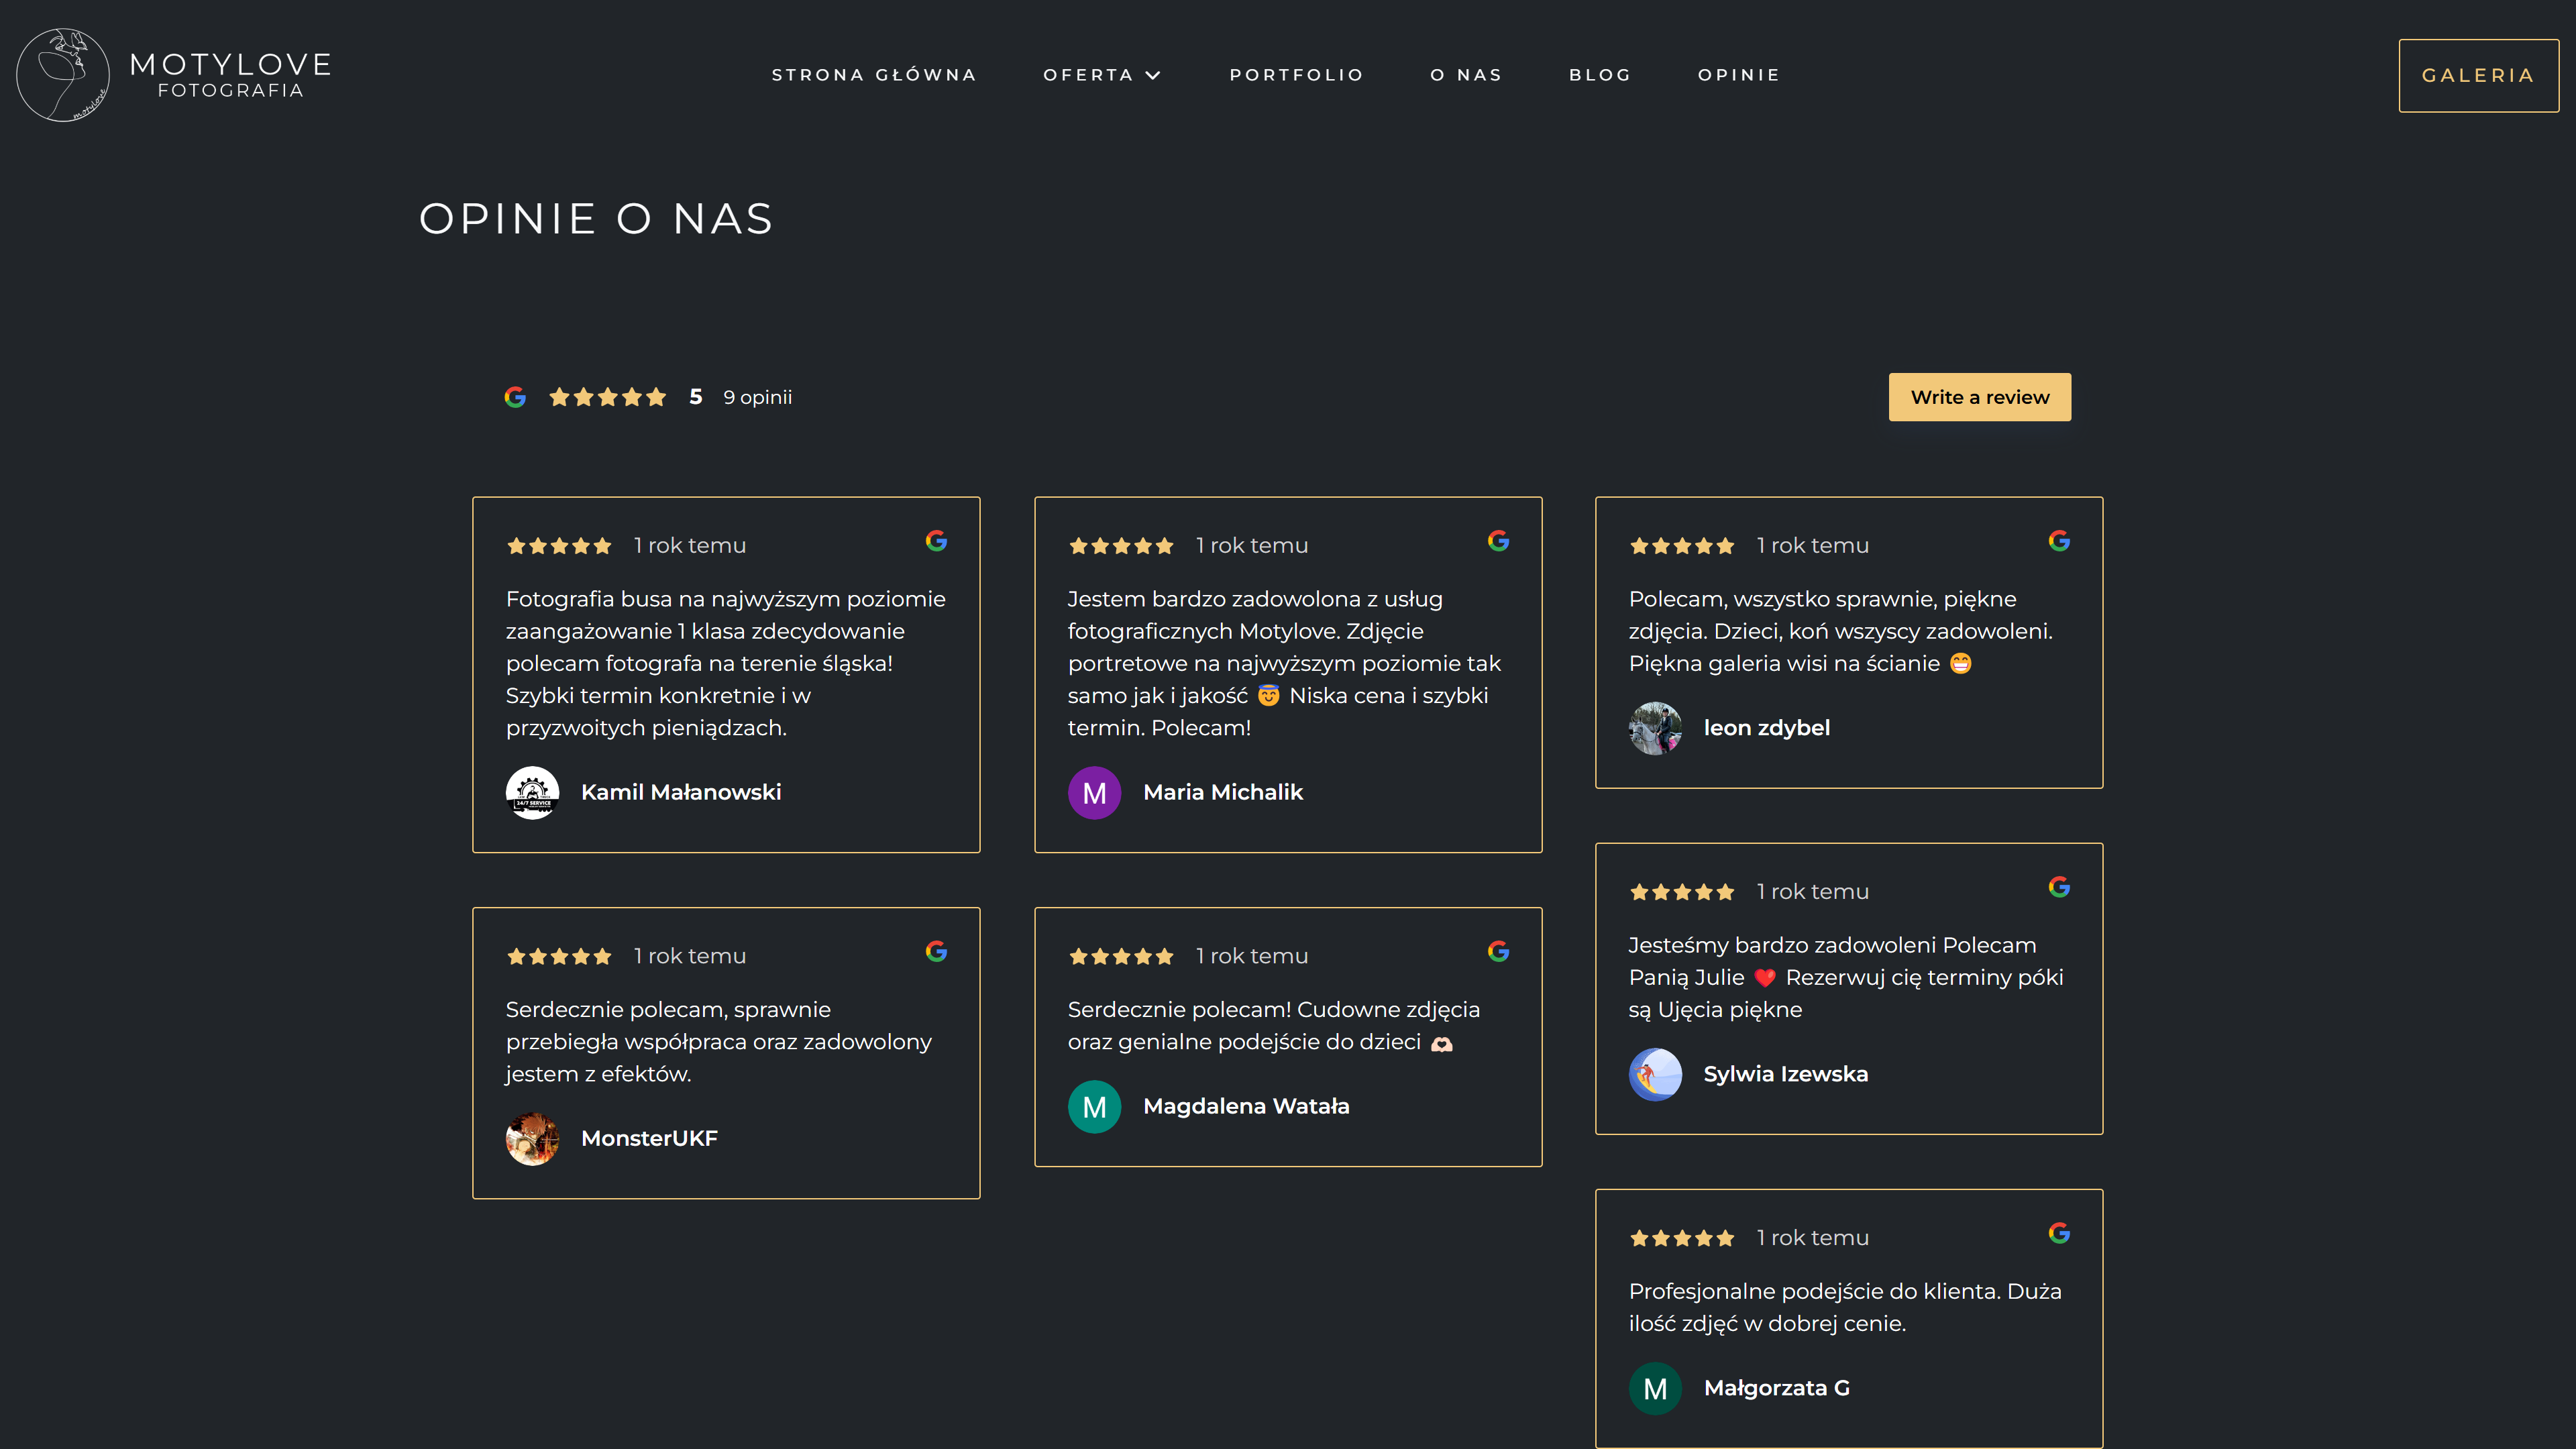Click Google icon in Magdalena Watała review
This screenshot has width=2576, height=1449.
pyautogui.click(x=1498, y=951)
